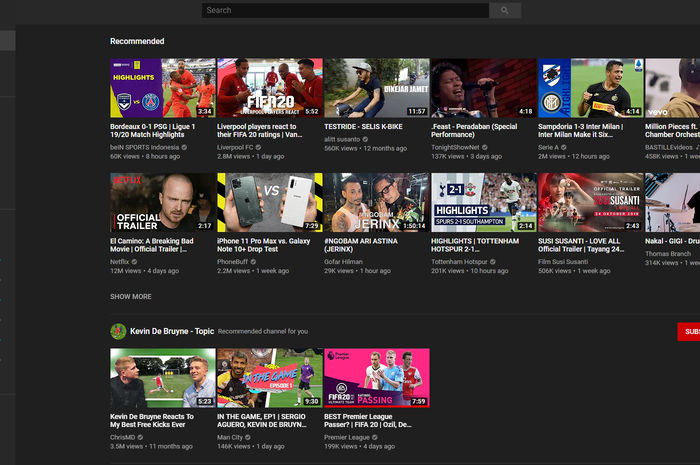Open Tottenham Hotspur channel link

click(x=459, y=262)
